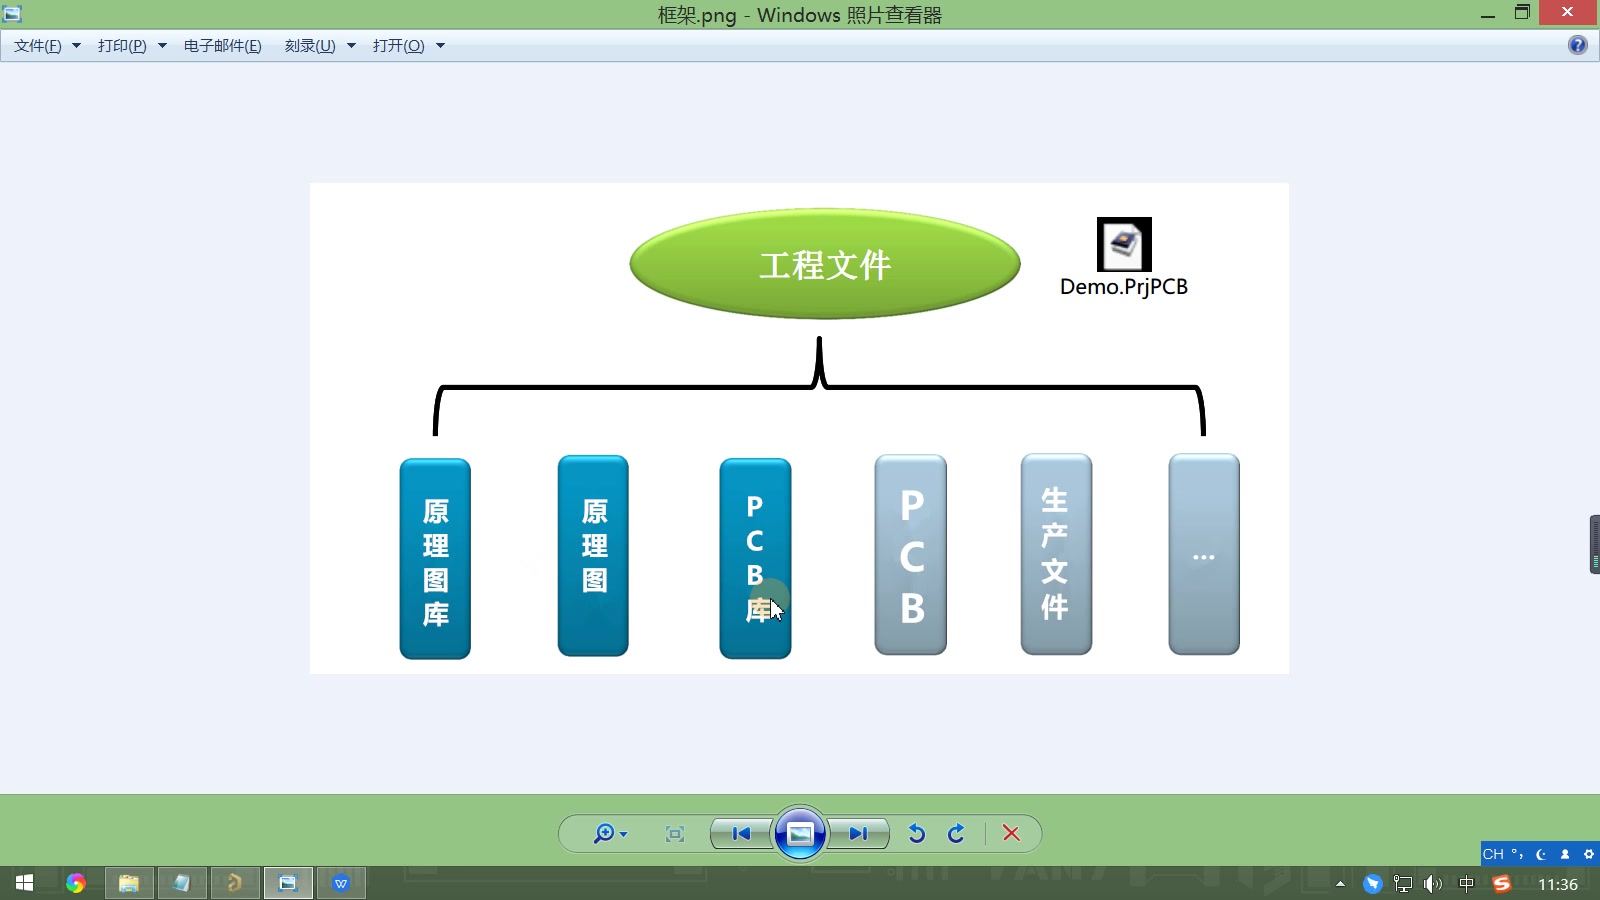Image resolution: width=1600 pixels, height=900 pixels.
Task: Open the help question mark icon
Action: 1578,45
